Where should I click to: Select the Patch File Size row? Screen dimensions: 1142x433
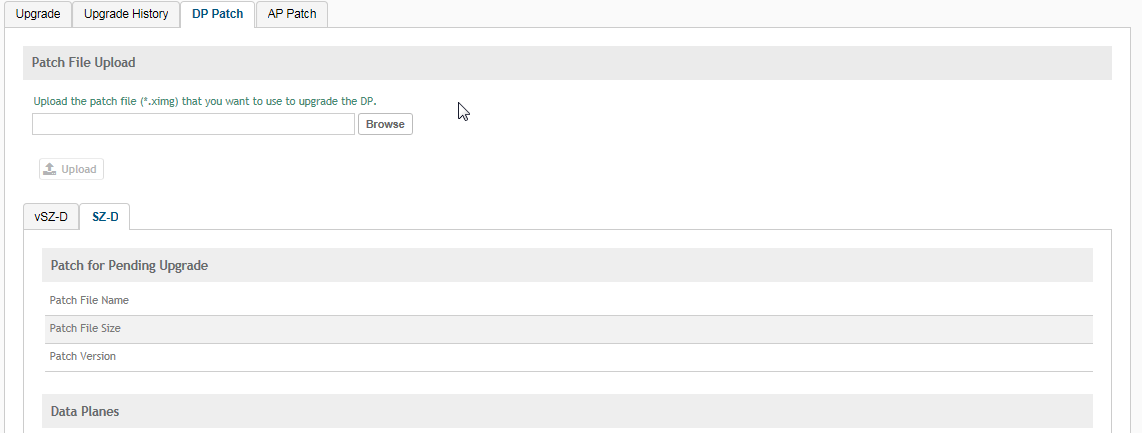[85, 328]
